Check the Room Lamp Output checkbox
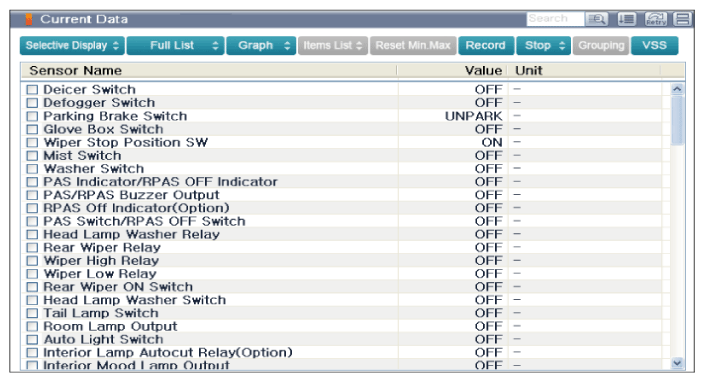 tap(32, 326)
